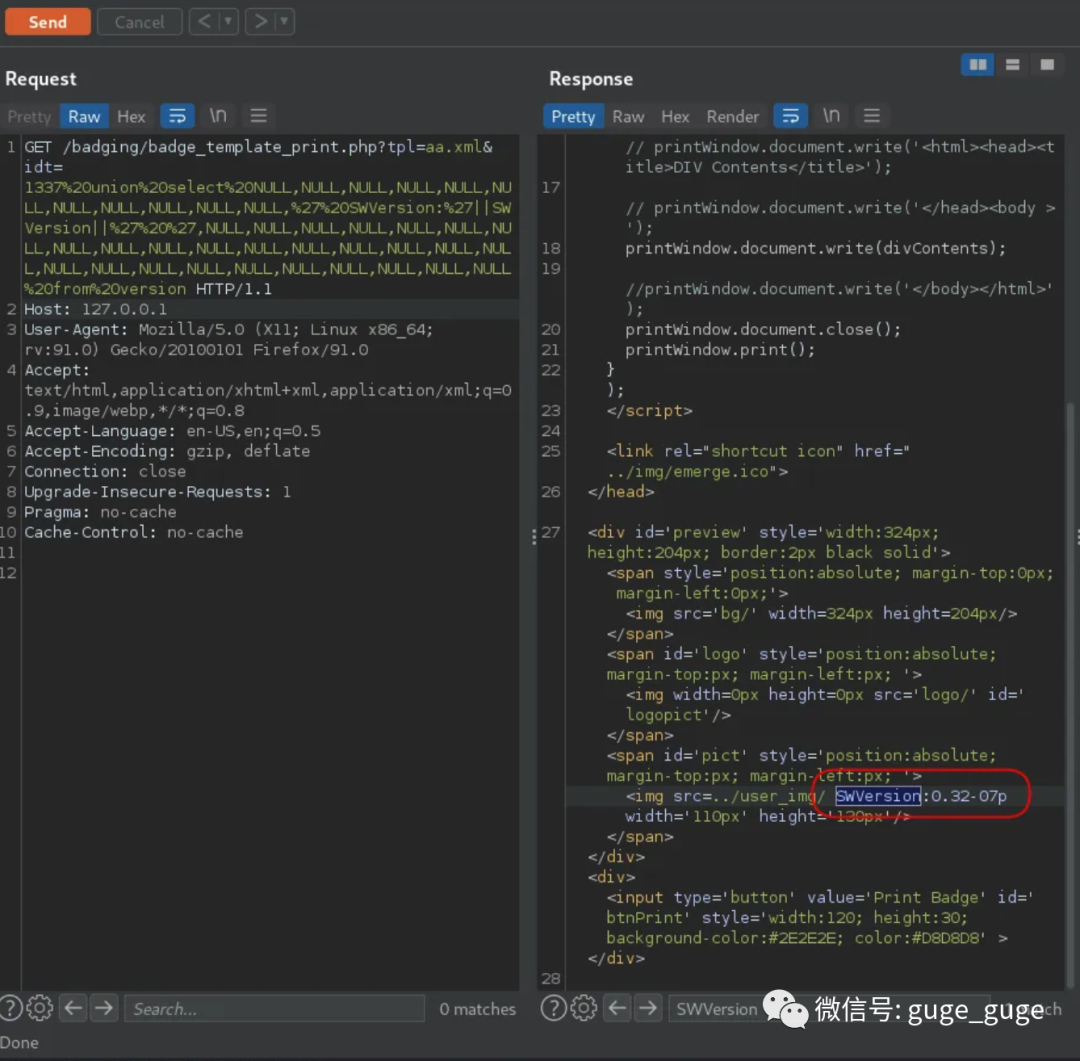Click the Upgrade-Insecure-Requests header line
Viewport: 1080px width, 1061px height.
pos(157,491)
